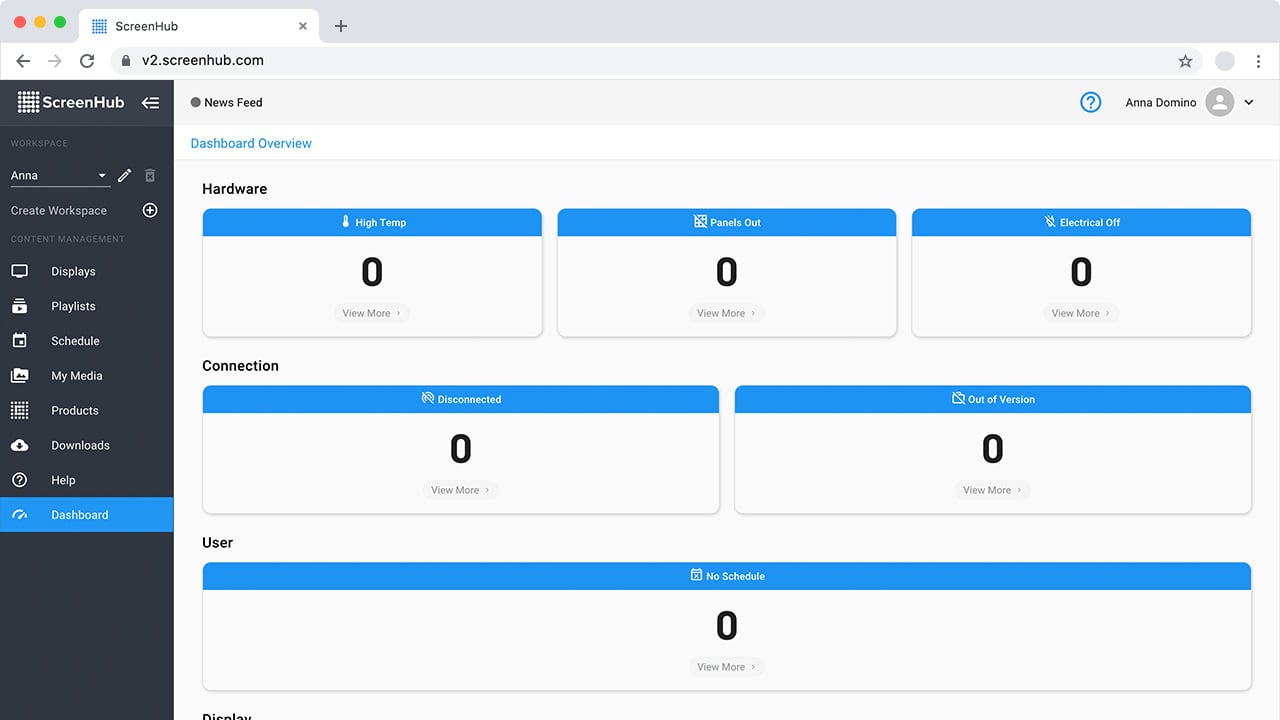Click the No Schedule calendar icon

pos(696,575)
